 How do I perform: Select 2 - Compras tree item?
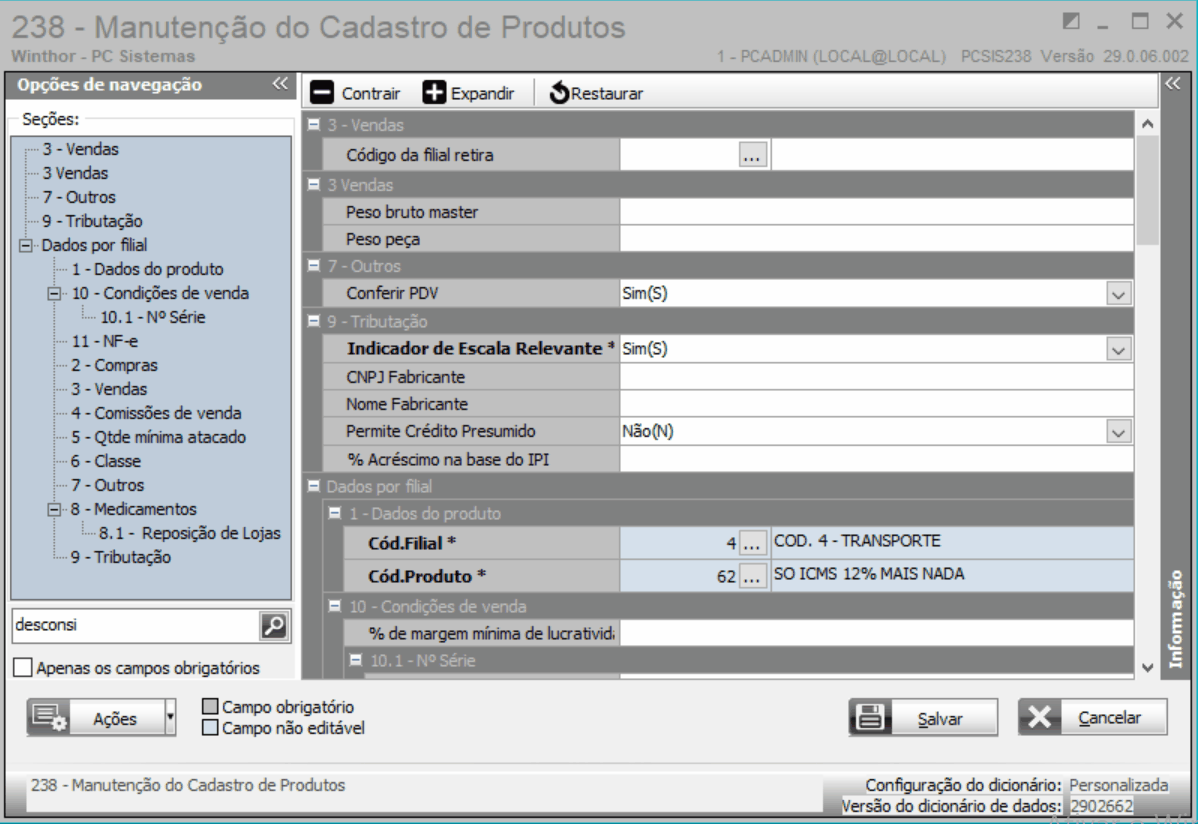[x=114, y=365]
